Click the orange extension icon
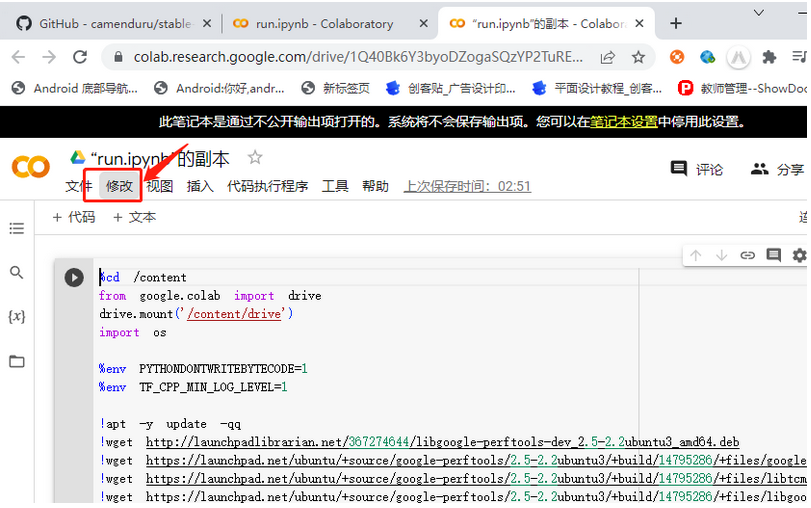 (677, 57)
